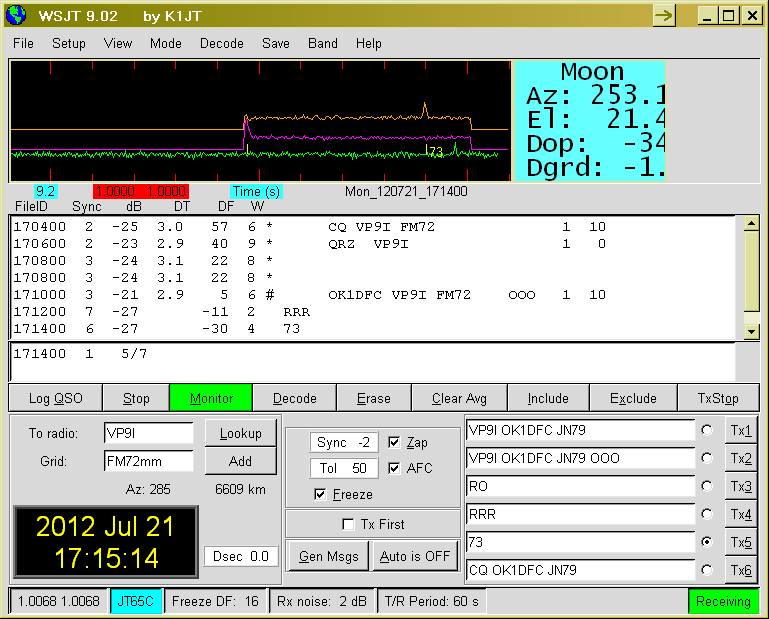This screenshot has width=769, height=619.
Task: Click the Grid input field FM72mm
Action: (x=149, y=461)
